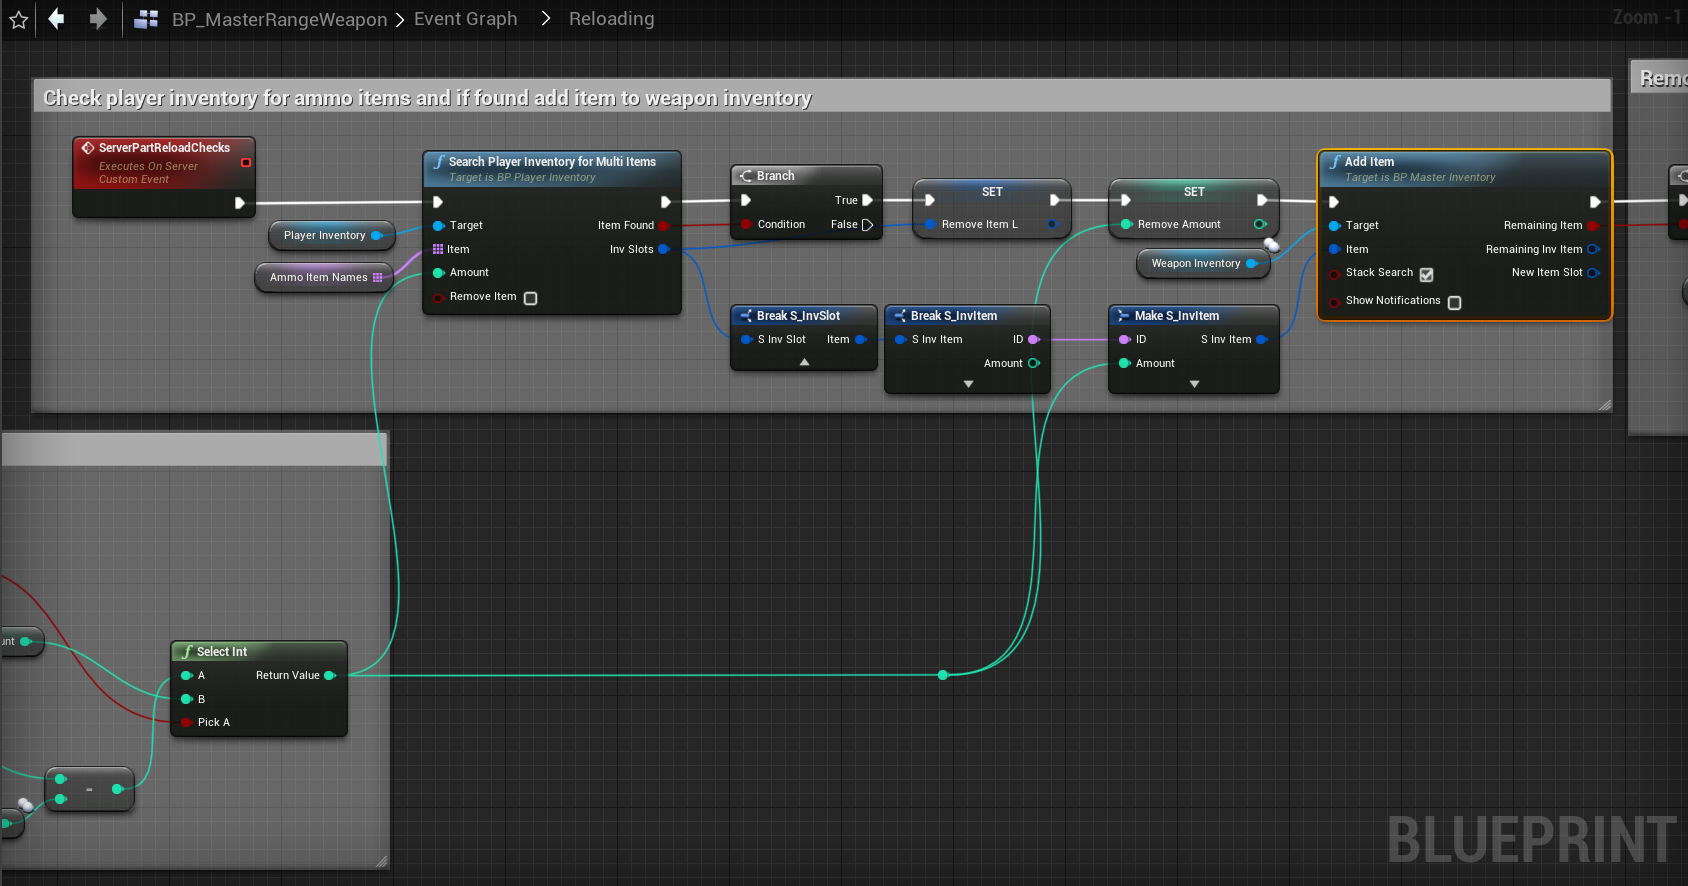Click the favorite star icon
The height and width of the screenshot is (886, 1688).
(x=18, y=20)
